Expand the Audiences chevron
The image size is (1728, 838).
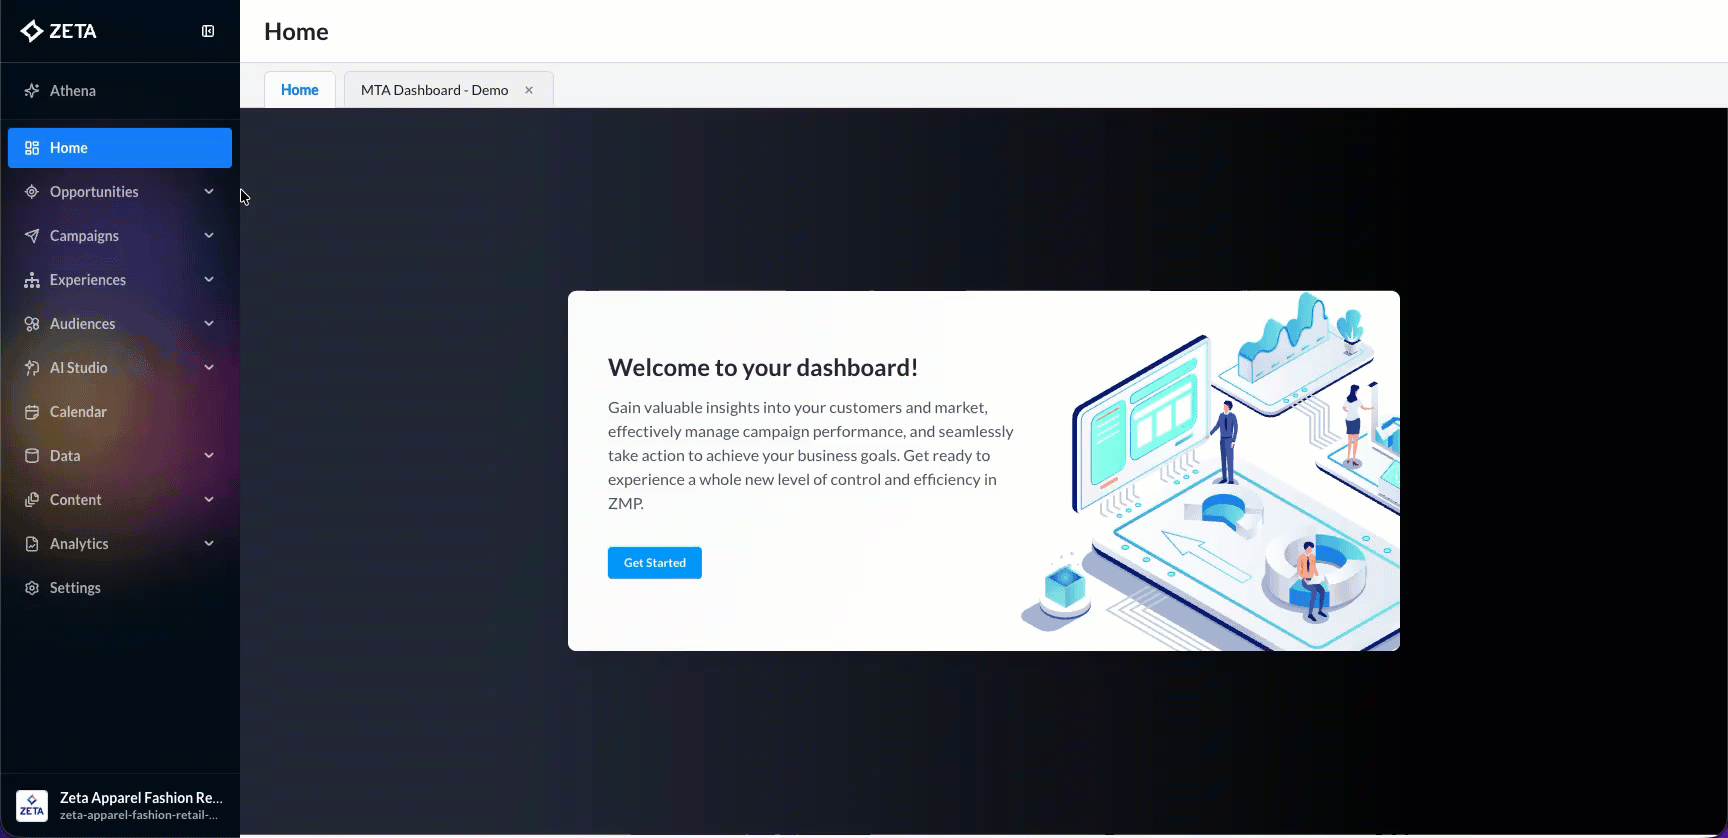pos(209,324)
